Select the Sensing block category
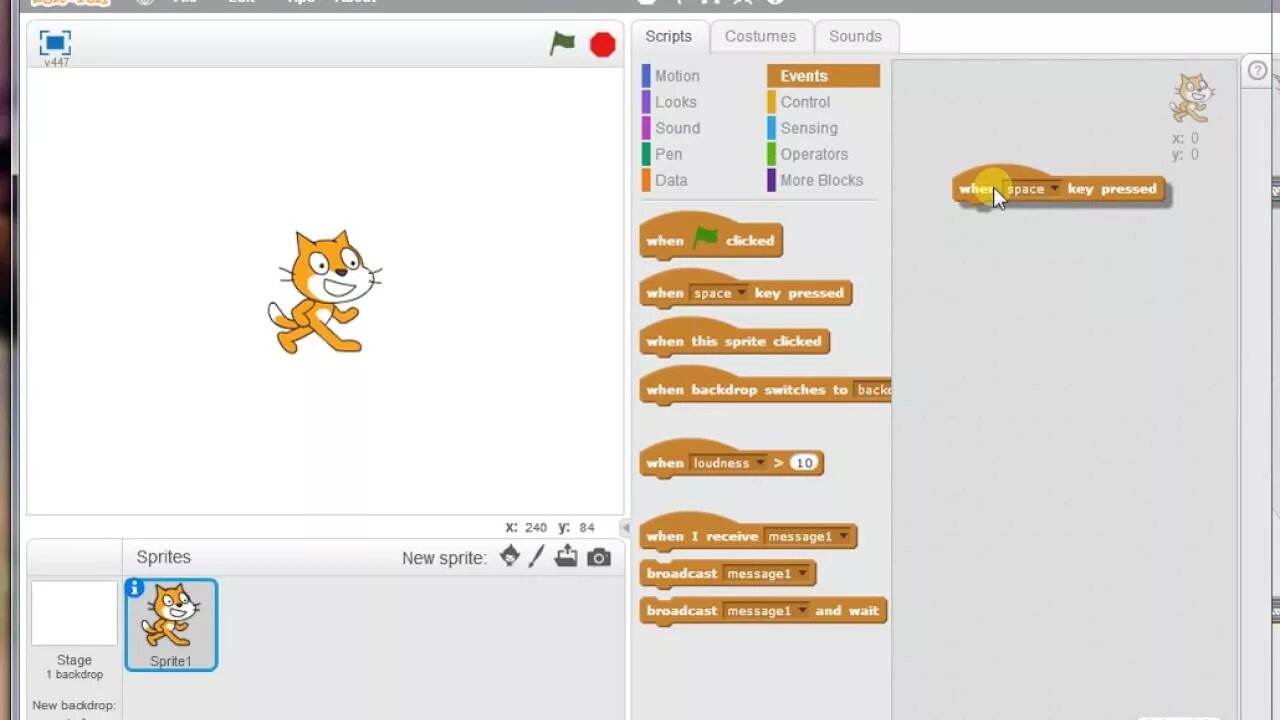 click(x=808, y=128)
